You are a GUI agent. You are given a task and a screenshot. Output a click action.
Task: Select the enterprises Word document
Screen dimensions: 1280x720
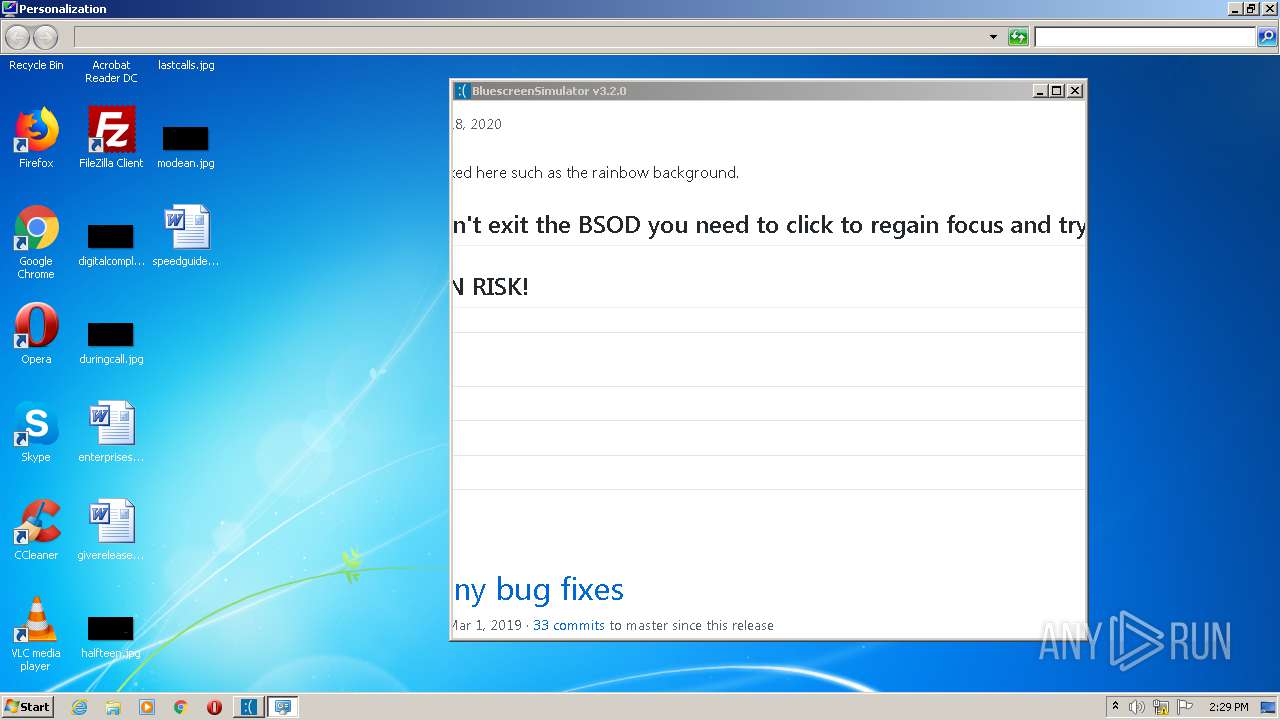pyautogui.click(x=111, y=432)
